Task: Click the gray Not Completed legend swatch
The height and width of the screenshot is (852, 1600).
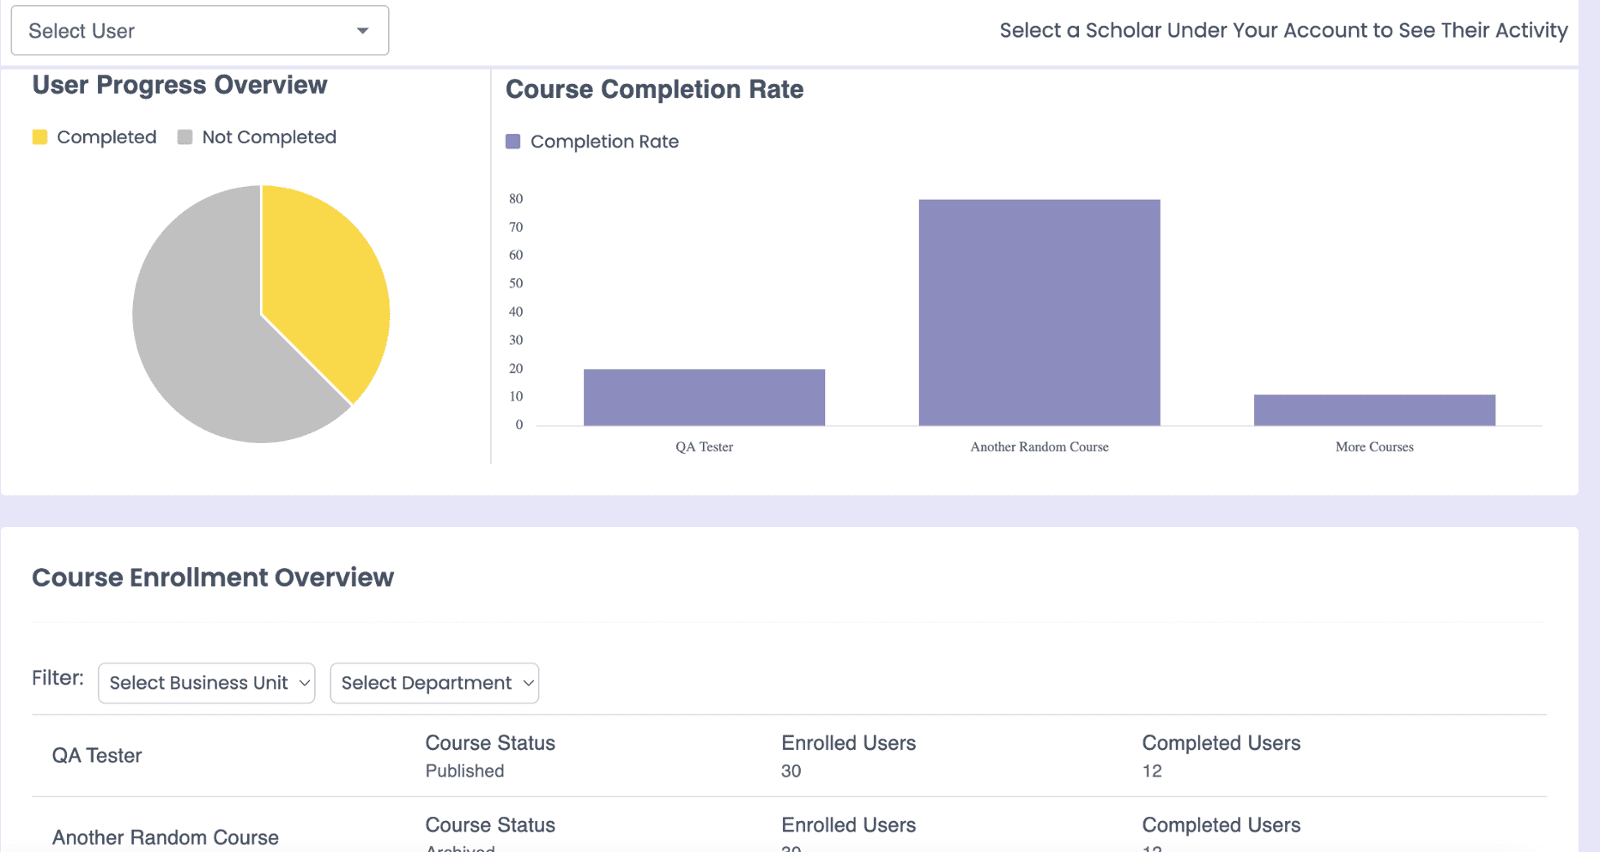Action: pos(185,137)
